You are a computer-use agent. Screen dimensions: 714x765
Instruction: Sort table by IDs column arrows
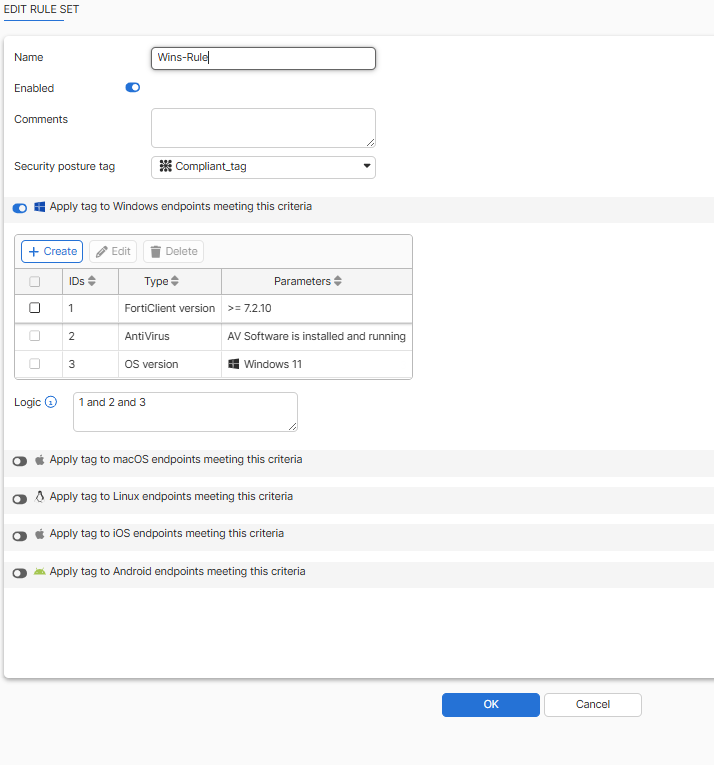tap(93, 282)
